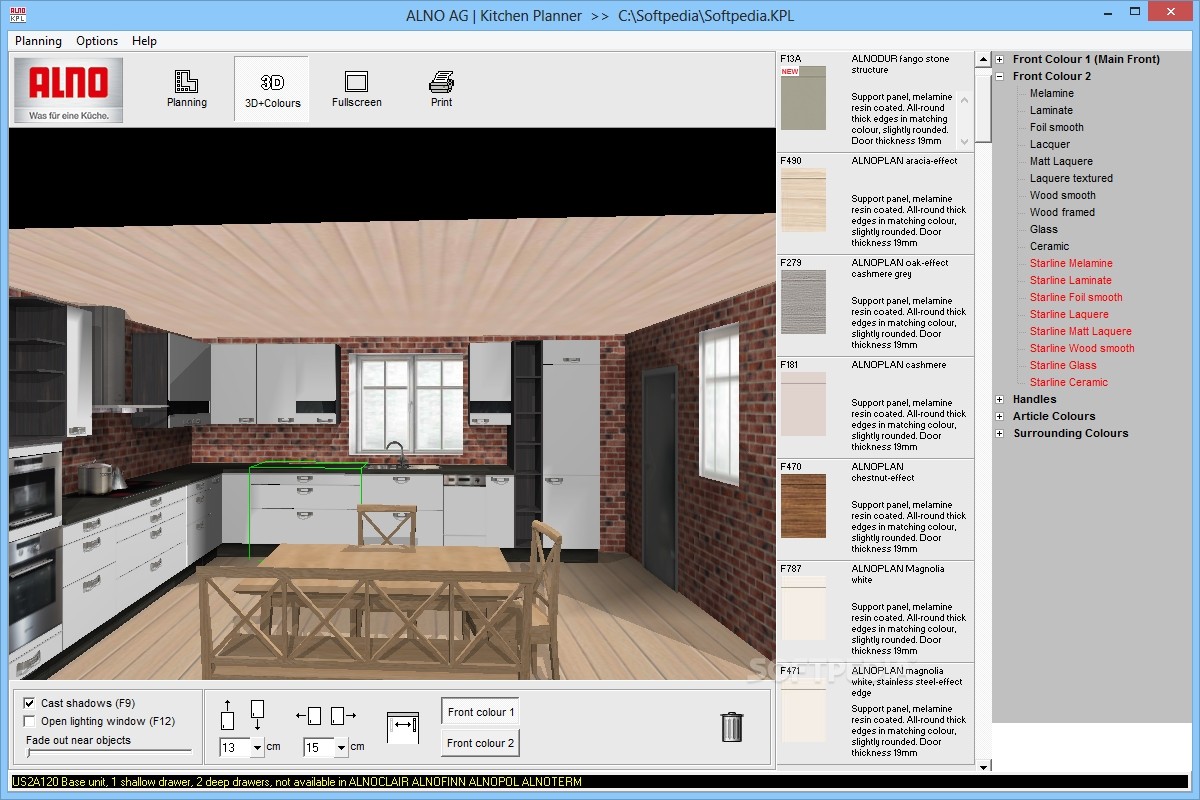Select Matt Laquere tree item
Screen dimensions: 1200x800
[1061, 161]
